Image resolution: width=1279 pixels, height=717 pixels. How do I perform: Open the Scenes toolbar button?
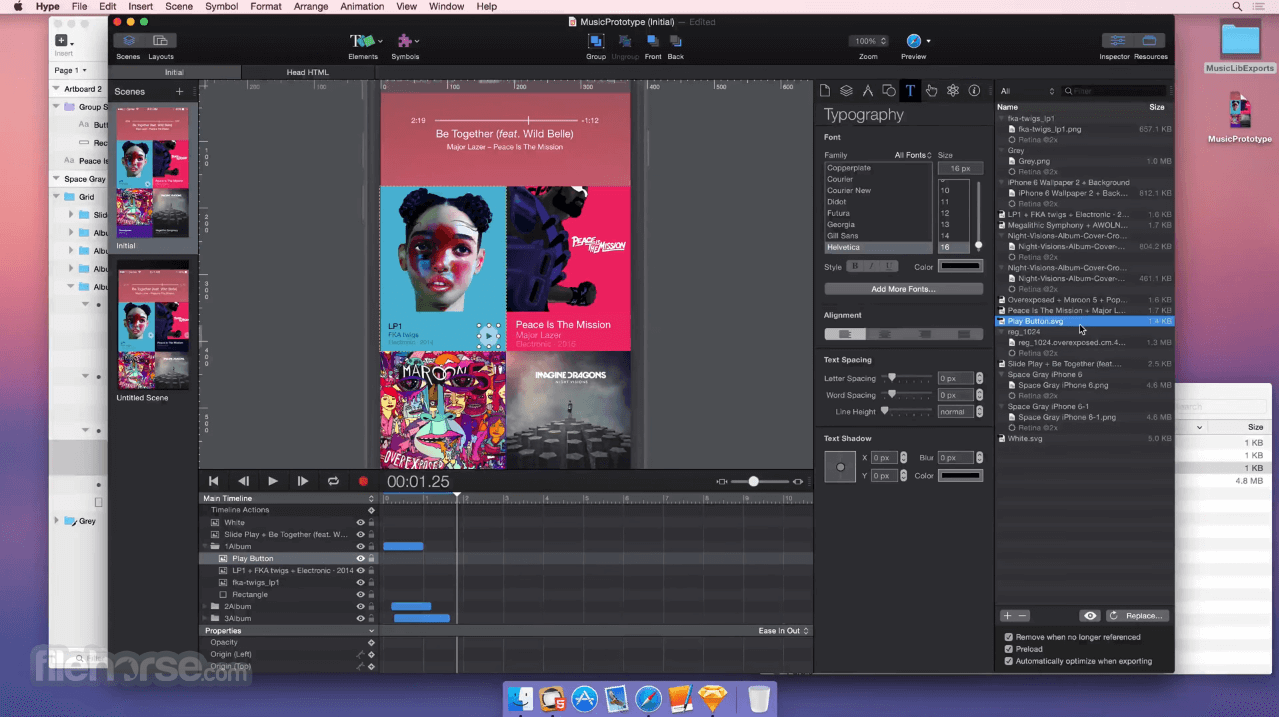pyautogui.click(x=129, y=41)
